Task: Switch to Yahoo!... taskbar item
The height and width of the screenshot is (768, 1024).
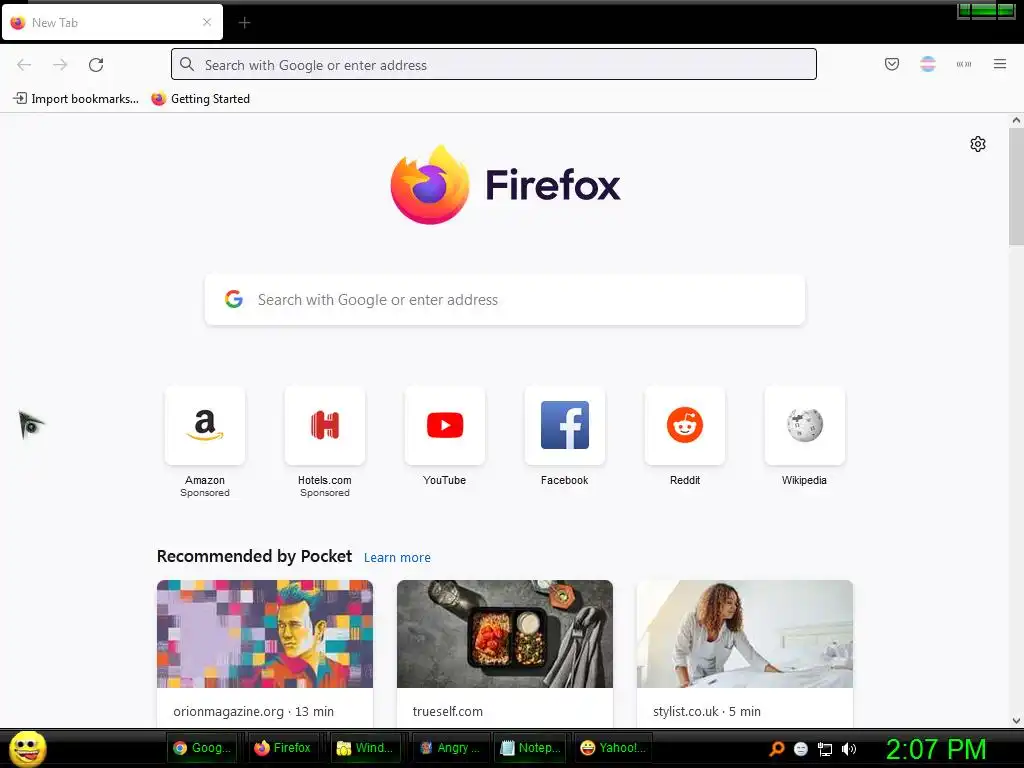Action: (x=613, y=748)
